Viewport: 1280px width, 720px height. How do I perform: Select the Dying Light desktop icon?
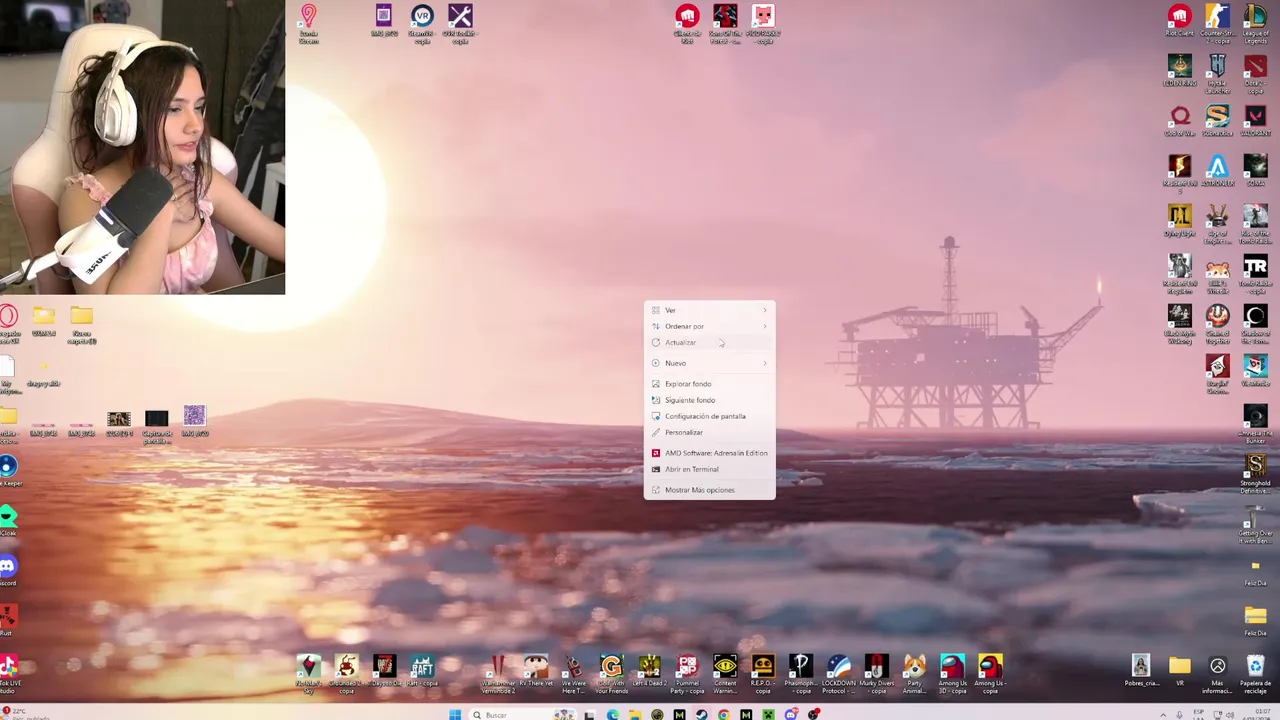coord(1180,221)
